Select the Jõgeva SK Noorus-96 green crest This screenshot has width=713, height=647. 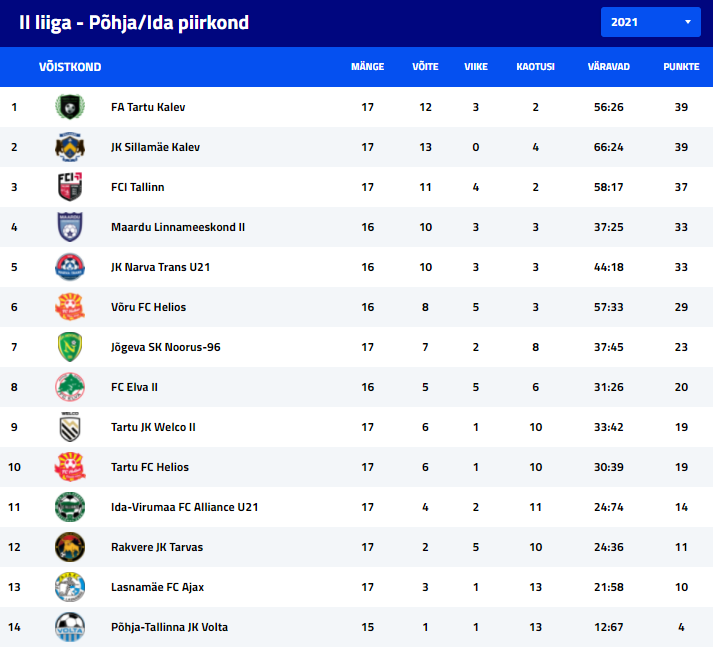pyautogui.click(x=70, y=347)
